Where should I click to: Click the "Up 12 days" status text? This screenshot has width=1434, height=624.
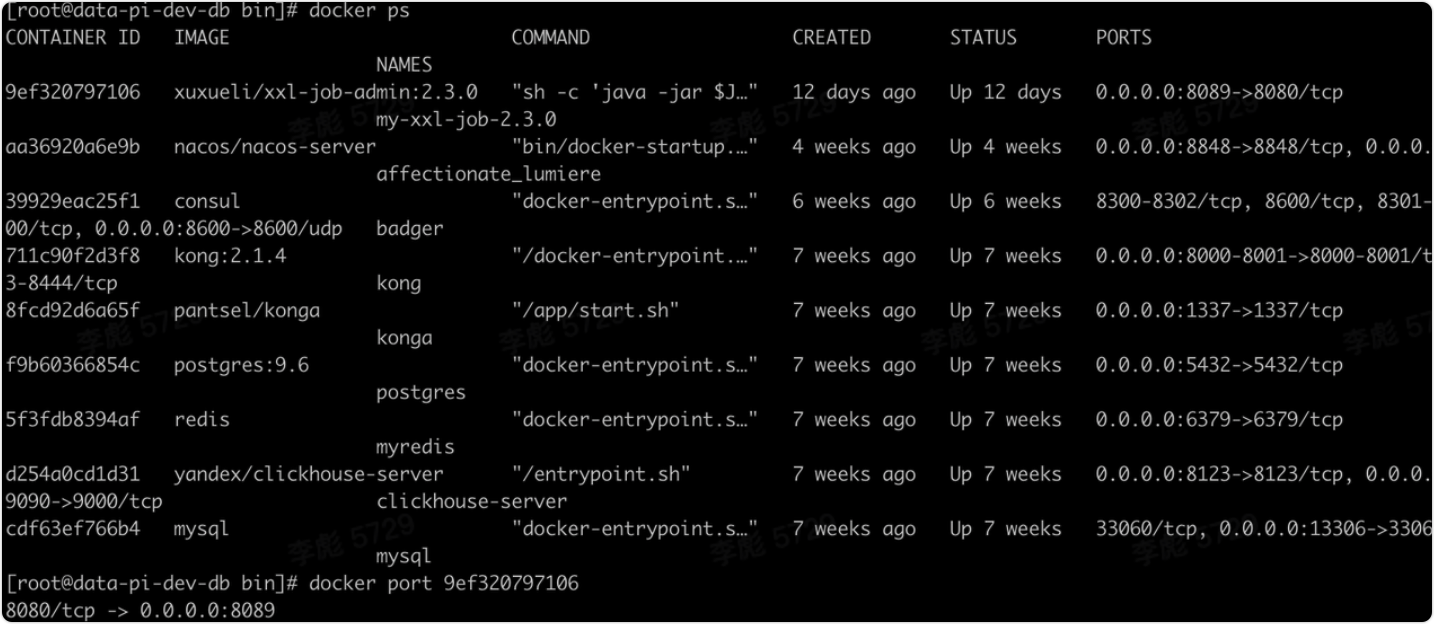point(1005,92)
